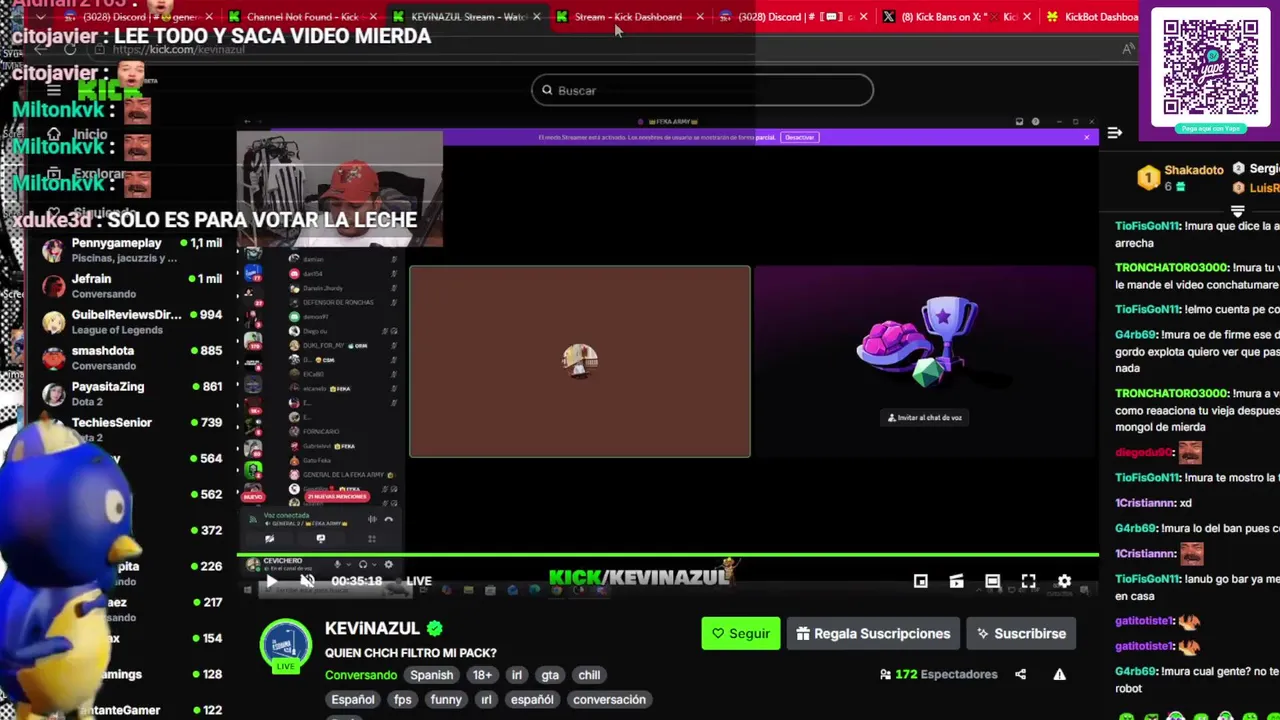This screenshot has height=720, width=1280.
Task: Click Desactivar in streamer mode banner
Action: pyautogui.click(x=799, y=137)
